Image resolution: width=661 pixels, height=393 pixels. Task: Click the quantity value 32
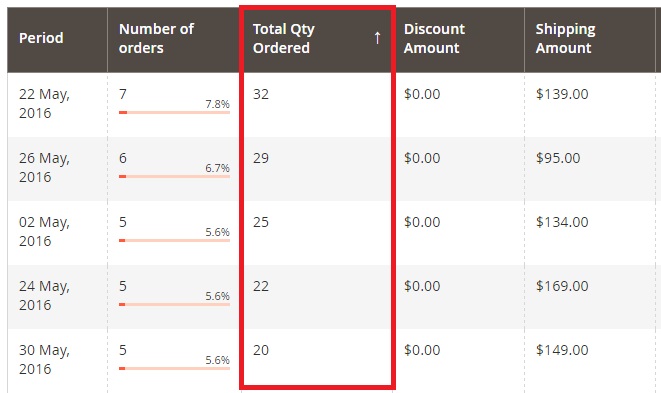261,94
